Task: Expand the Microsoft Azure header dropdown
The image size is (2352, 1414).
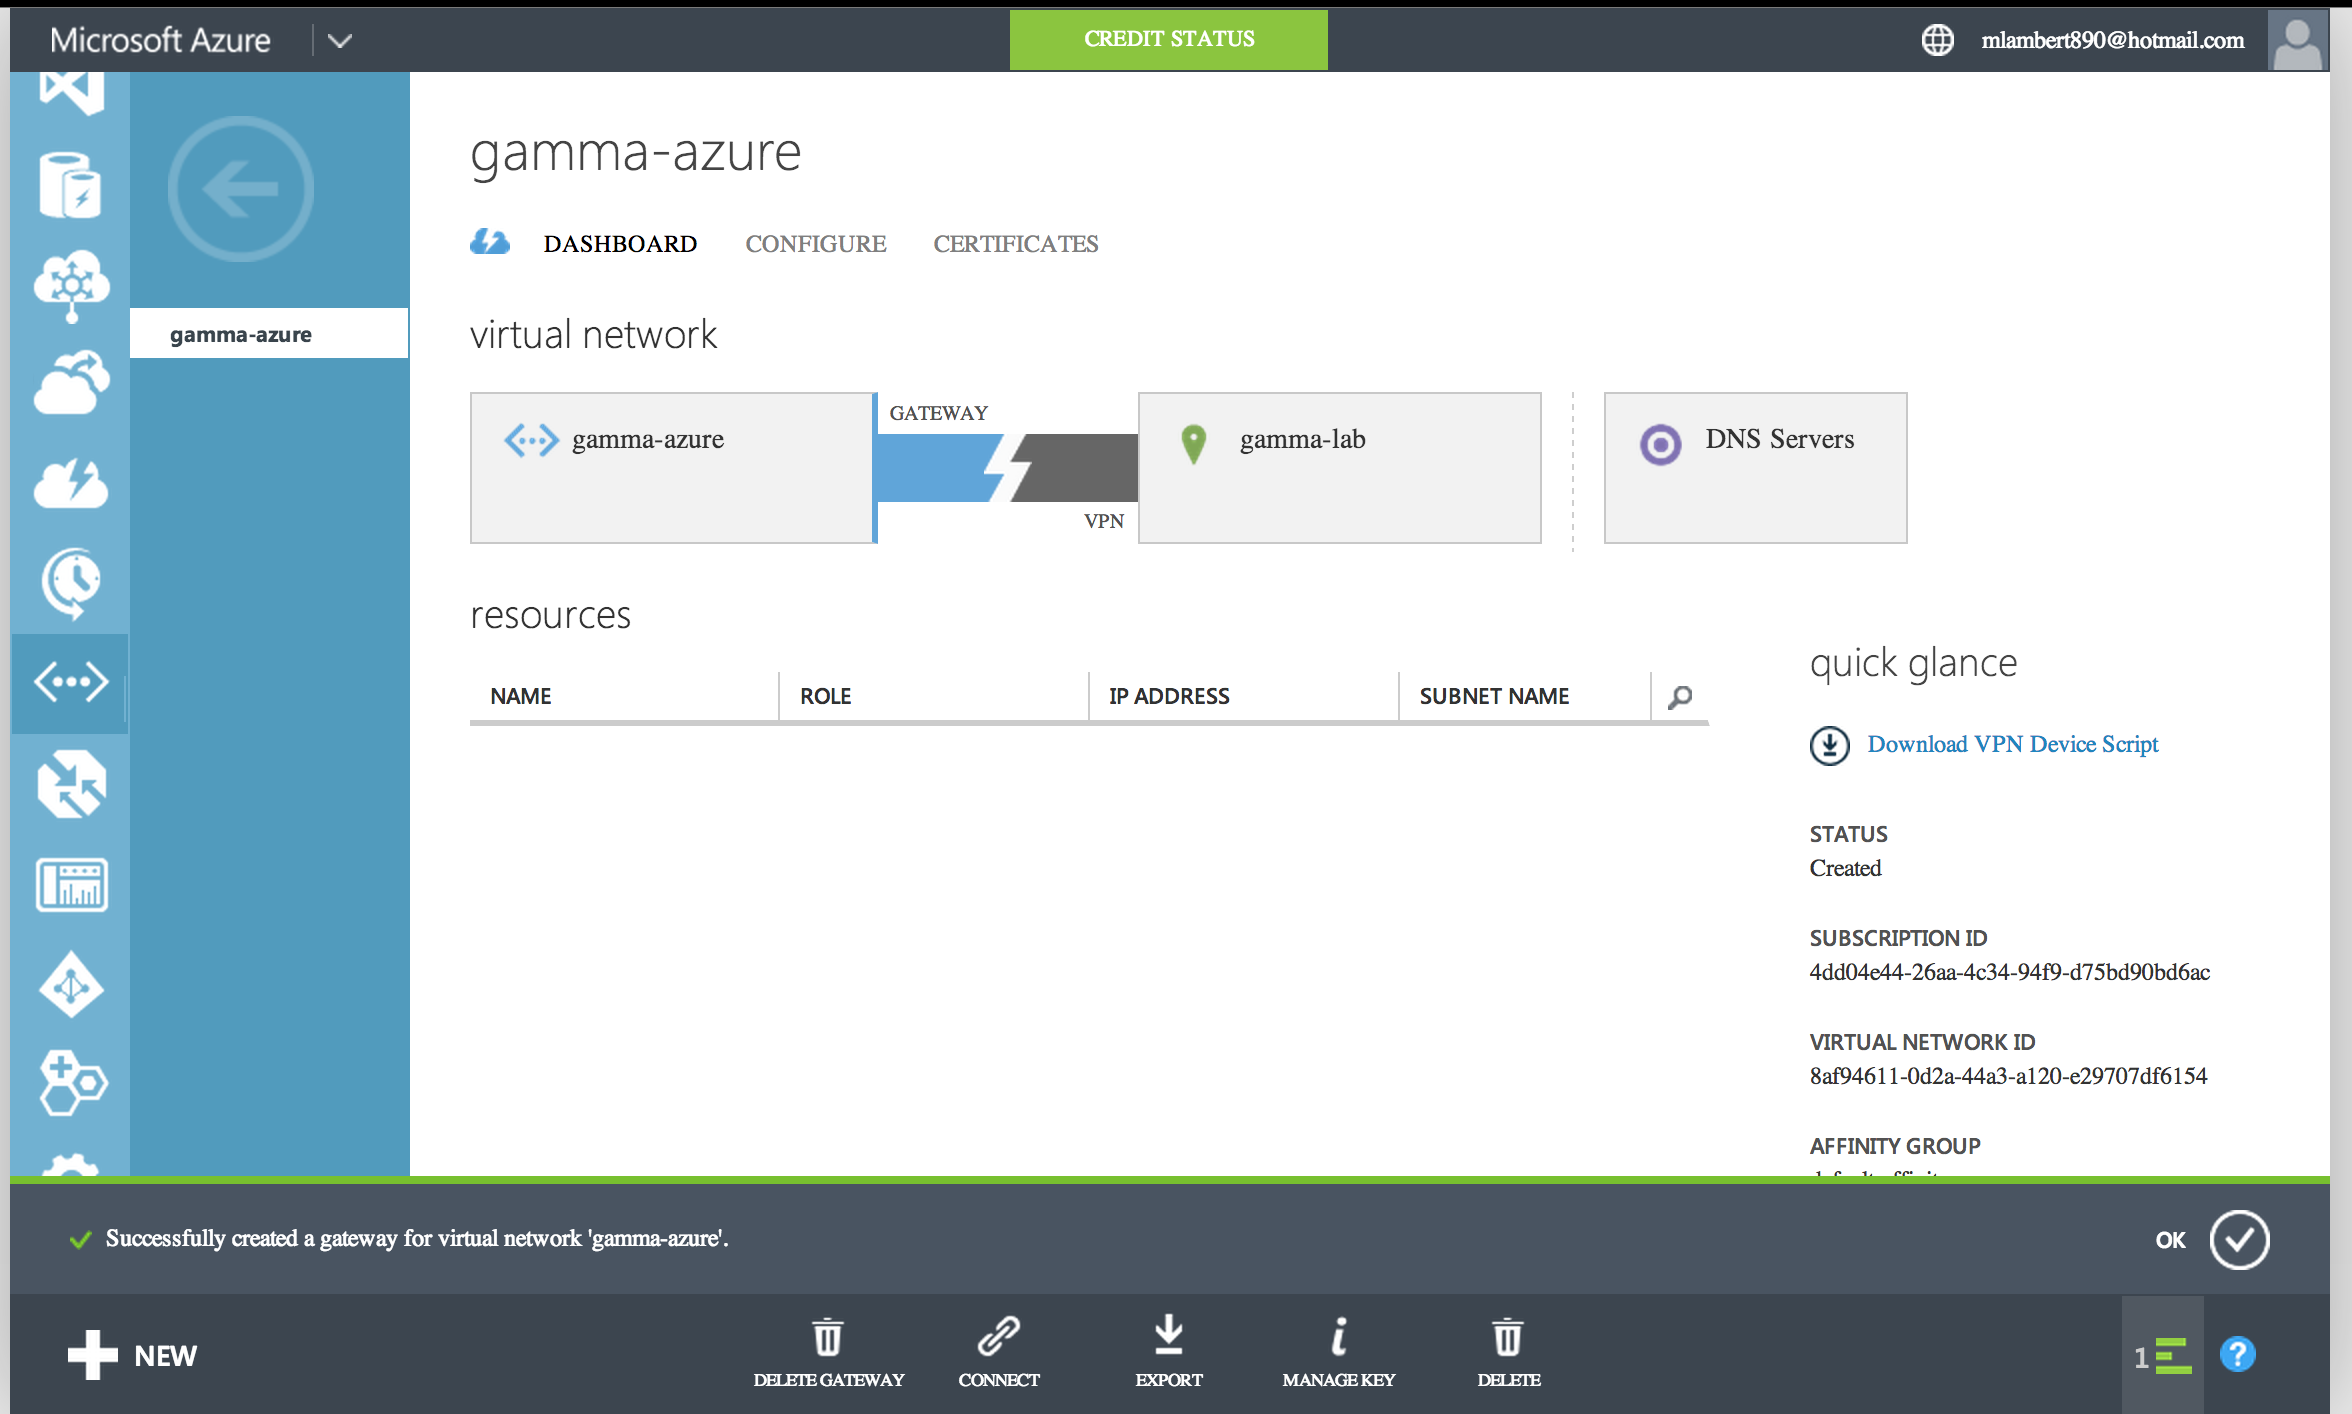Action: tap(340, 40)
